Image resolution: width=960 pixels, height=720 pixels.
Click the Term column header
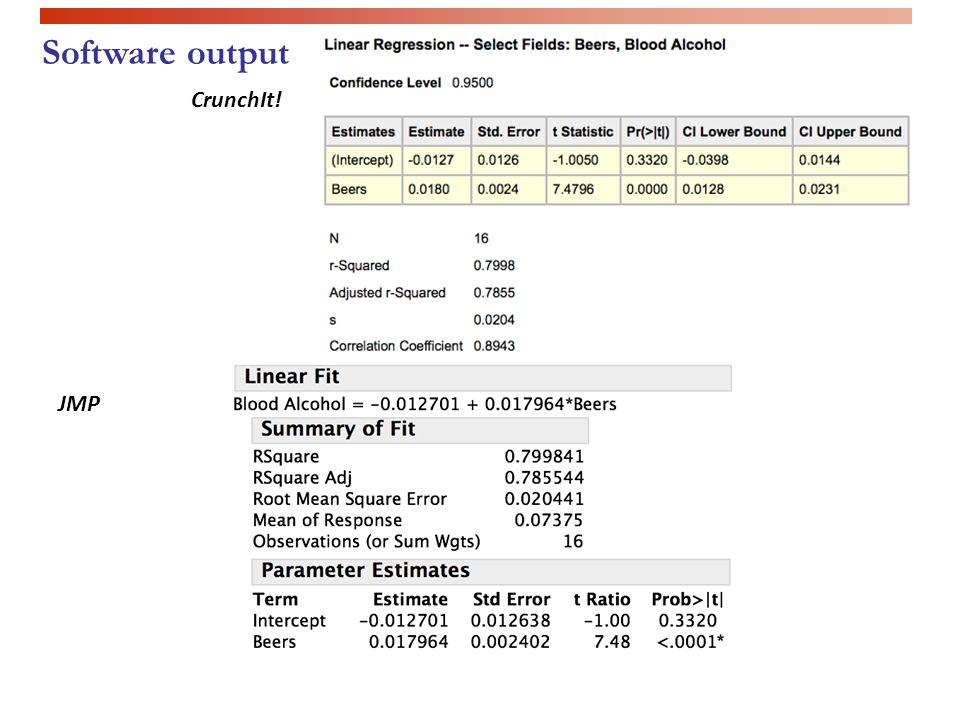point(276,599)
